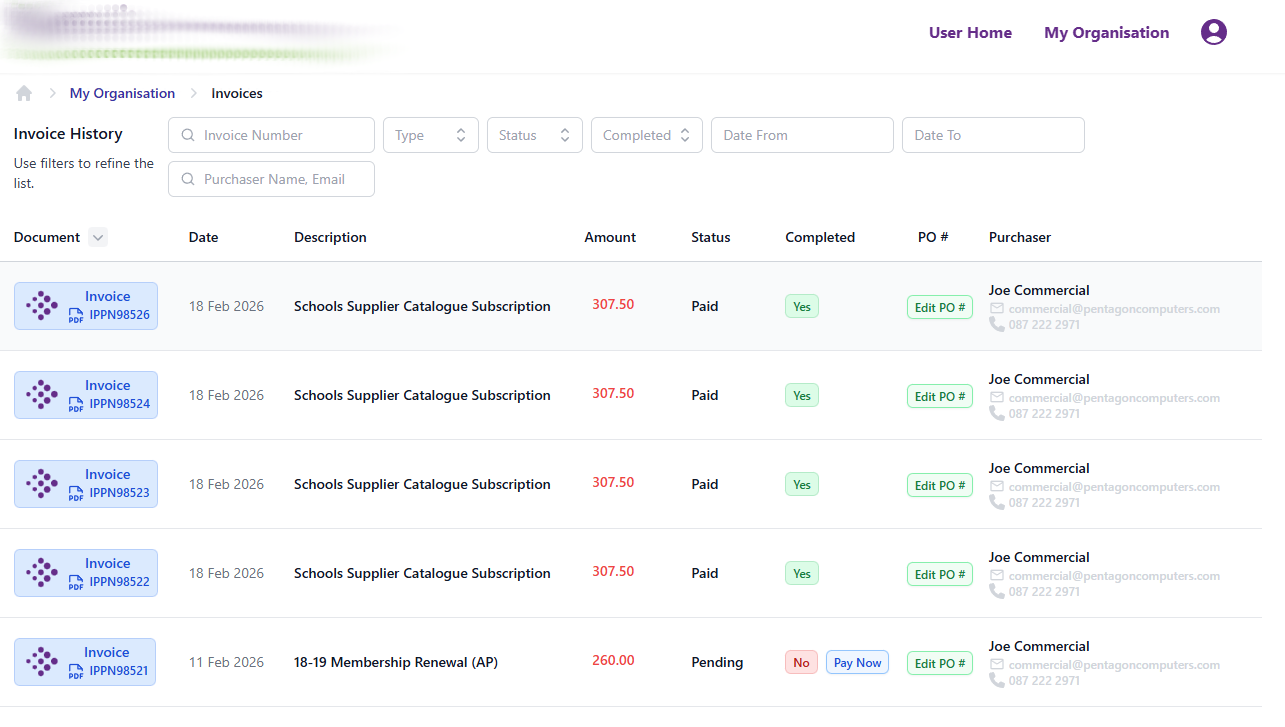Open invoice IPPN98523 PDF document

(x=86, y=484)
